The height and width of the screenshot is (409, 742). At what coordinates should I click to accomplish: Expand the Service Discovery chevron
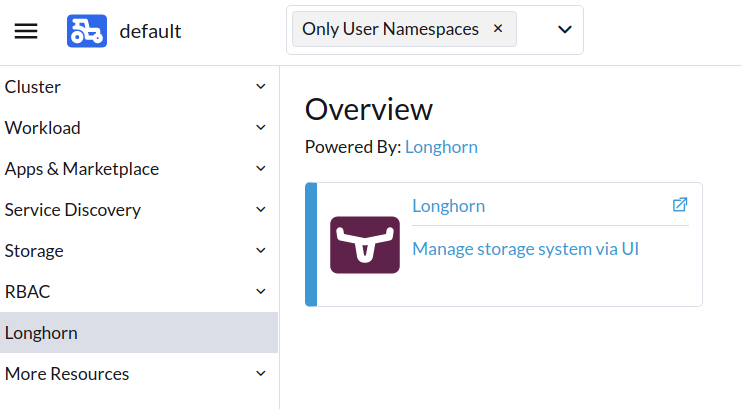coord(261,210)
